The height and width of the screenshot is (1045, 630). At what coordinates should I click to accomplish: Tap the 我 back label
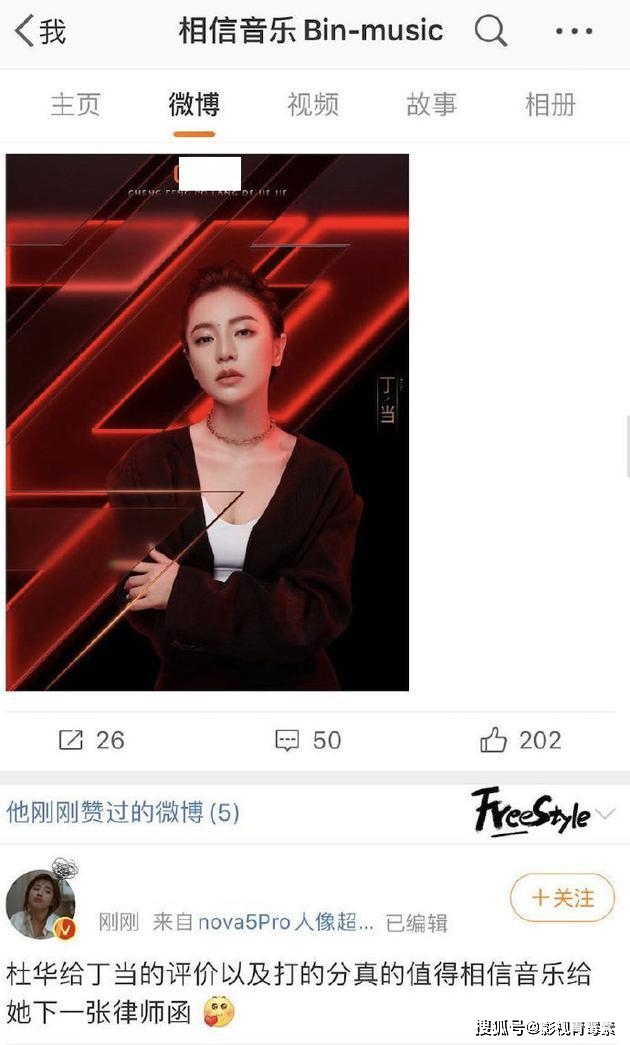[53, 31]
